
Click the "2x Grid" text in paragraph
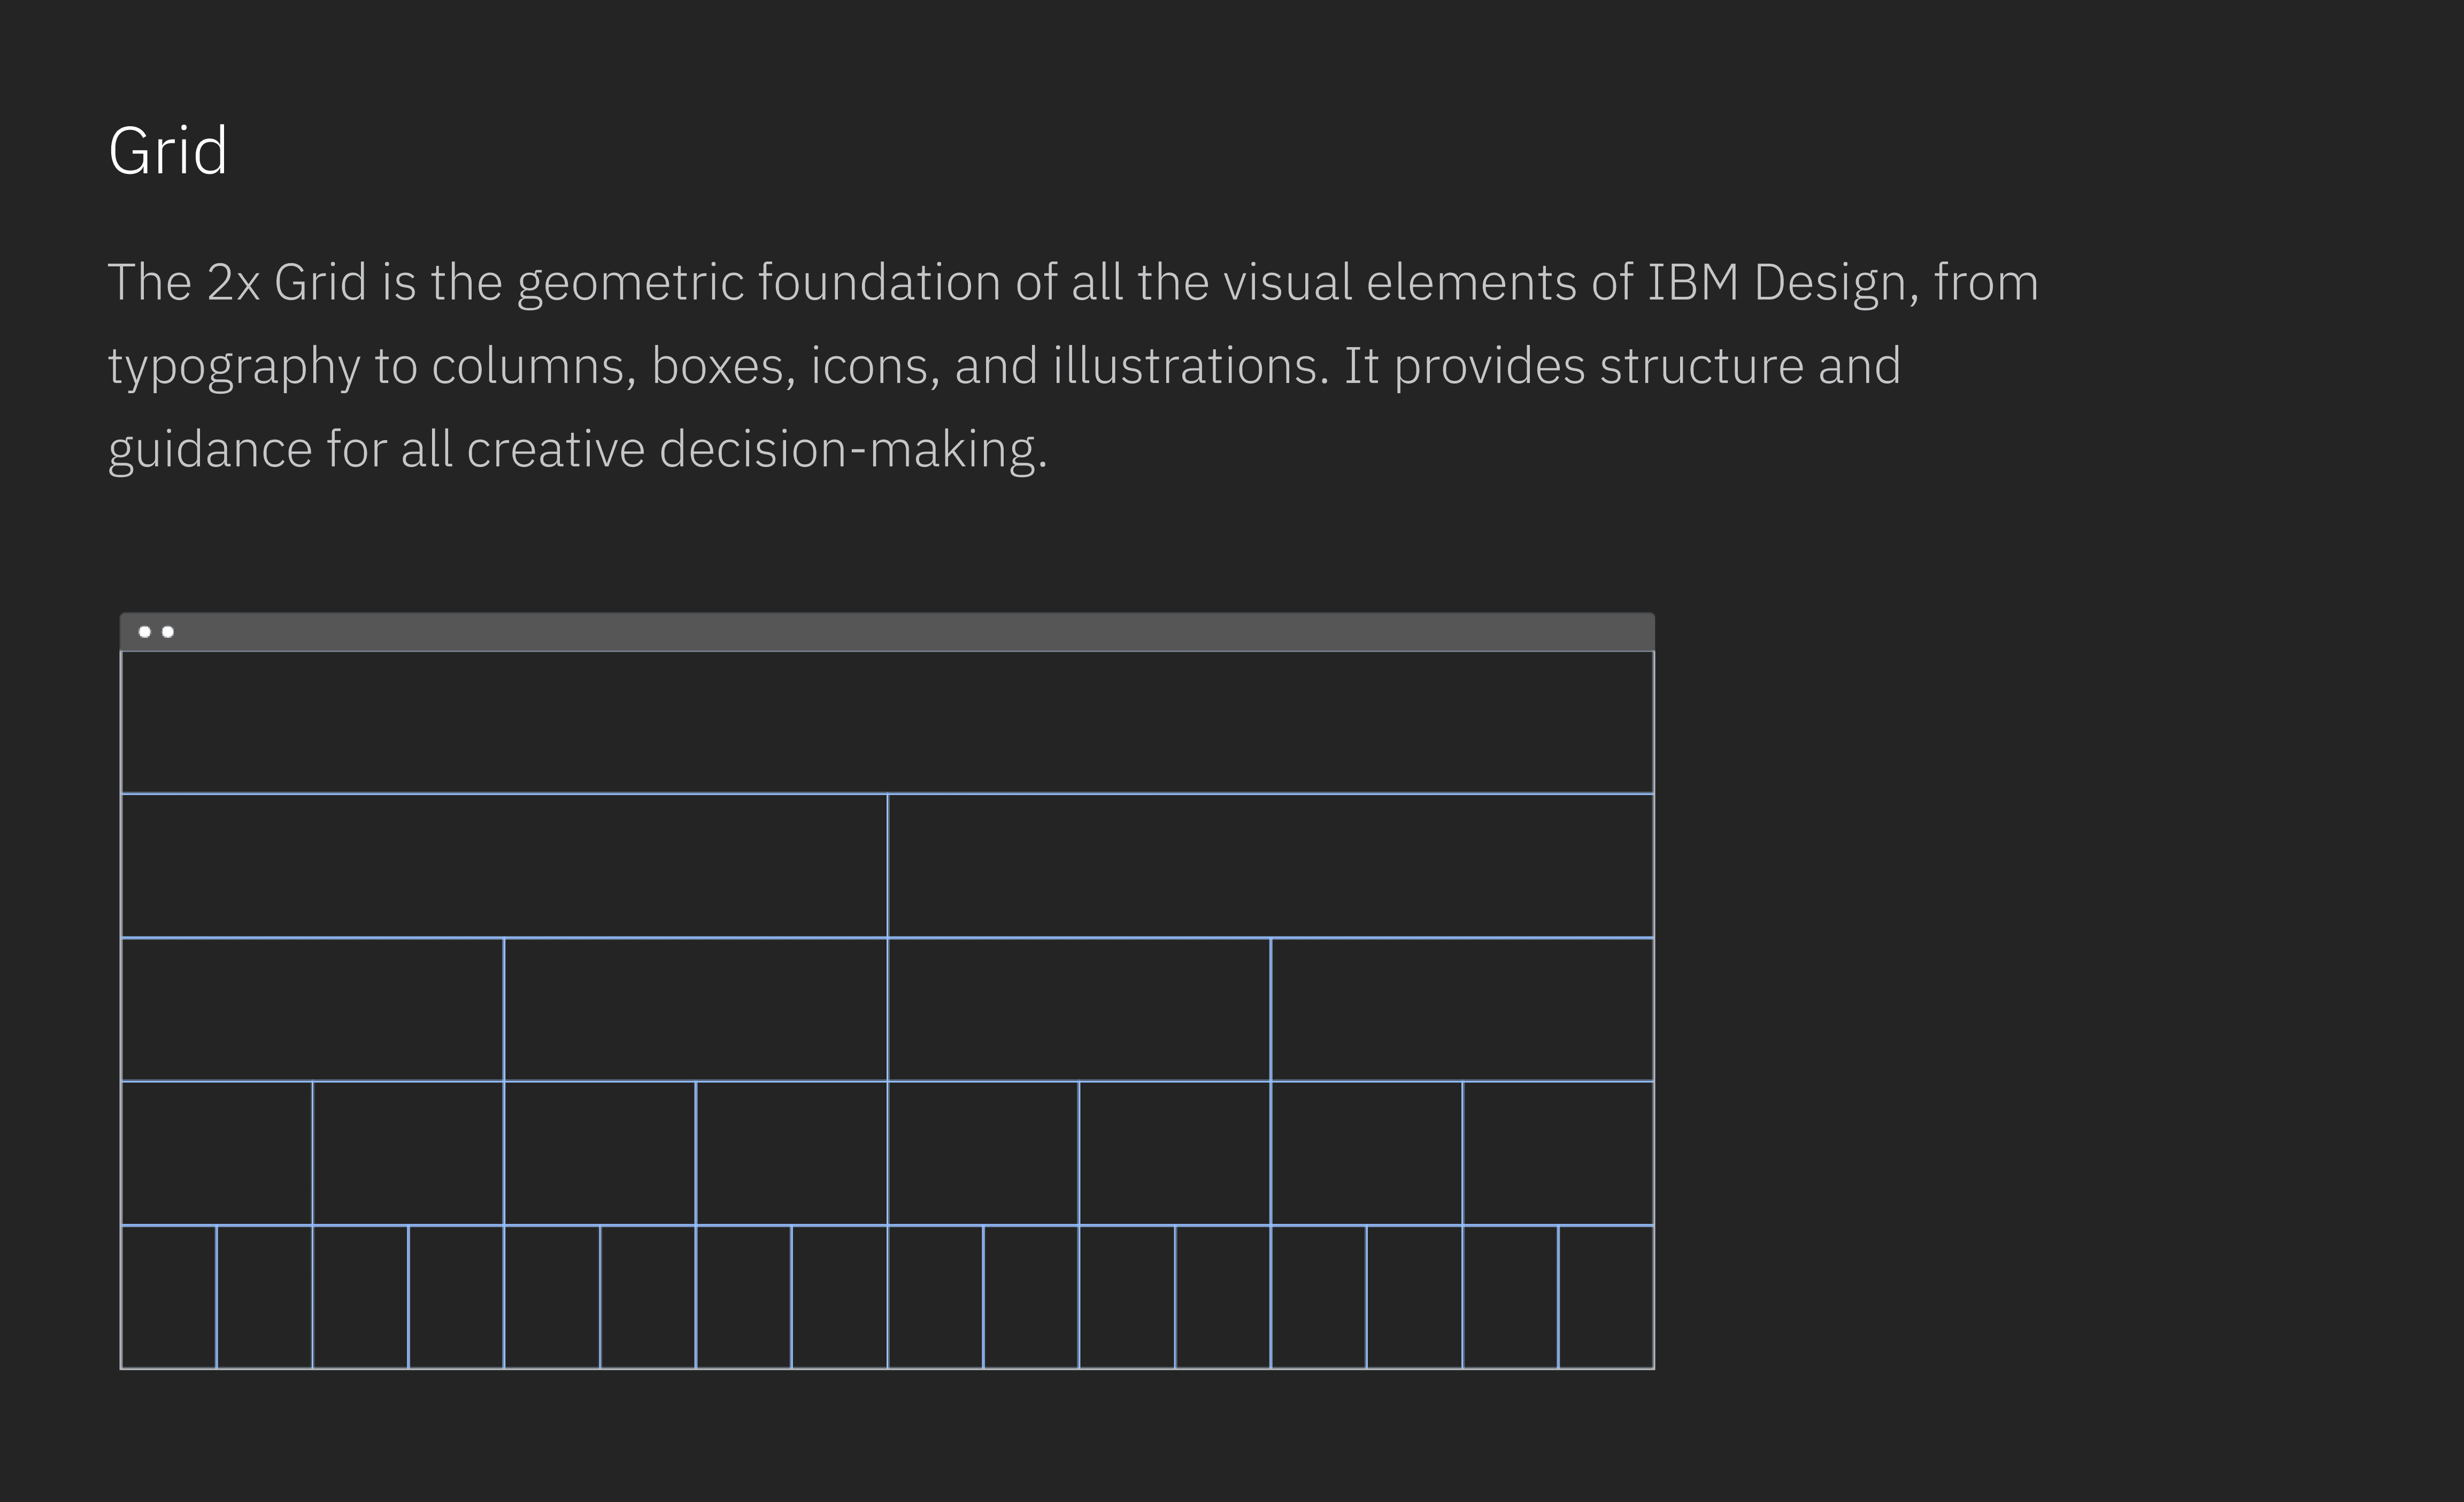pos(286,282)
